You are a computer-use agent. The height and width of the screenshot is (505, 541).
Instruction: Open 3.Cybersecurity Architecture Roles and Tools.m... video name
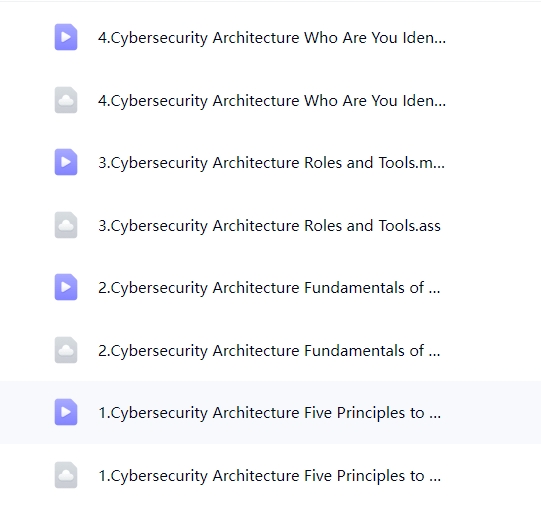(272, 163)
